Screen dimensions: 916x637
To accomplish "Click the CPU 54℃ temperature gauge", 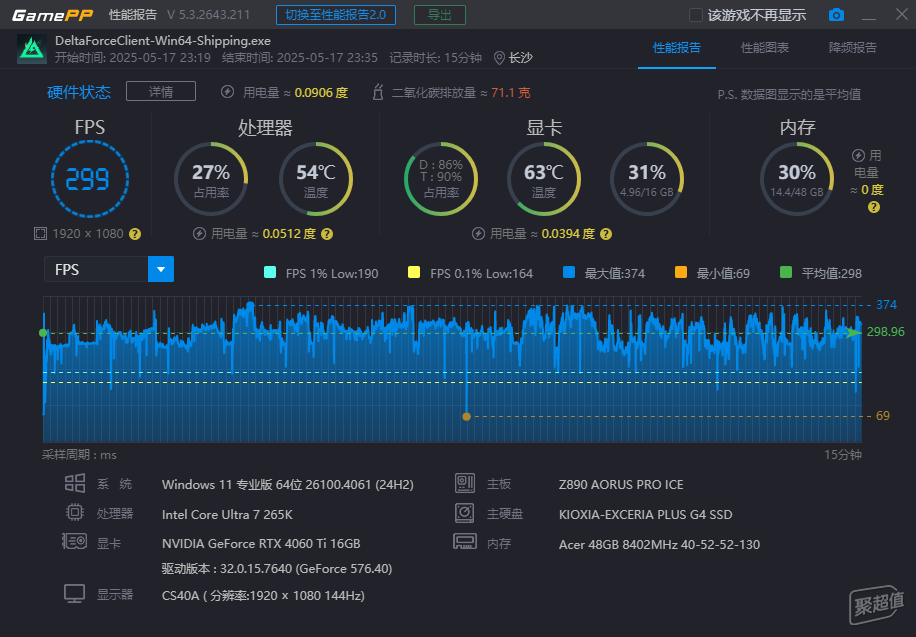I will coord(315,179).
